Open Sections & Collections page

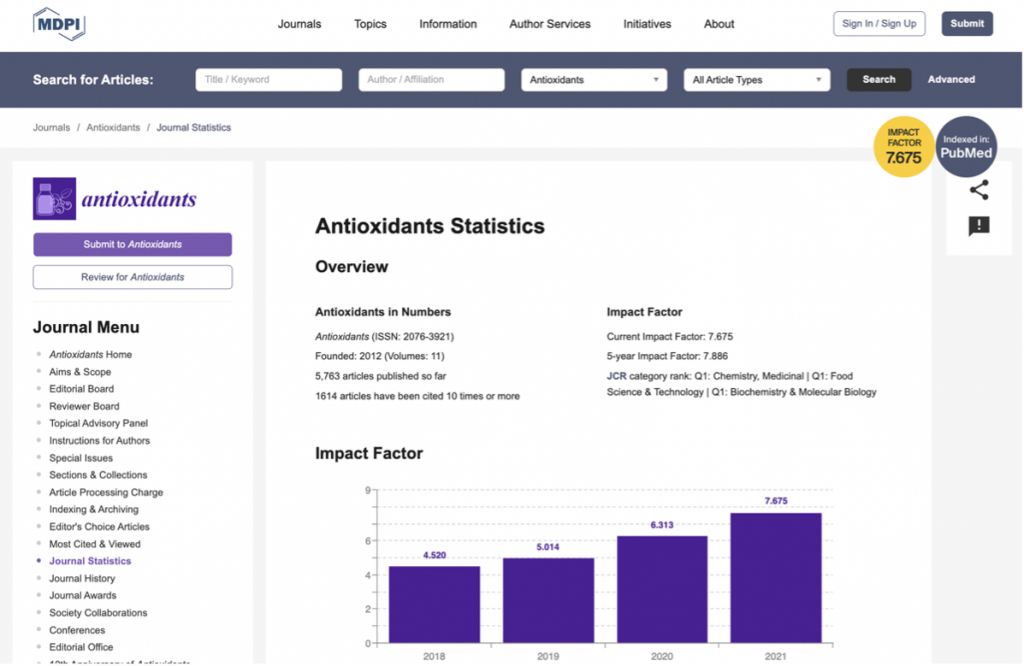coord(99,475)
